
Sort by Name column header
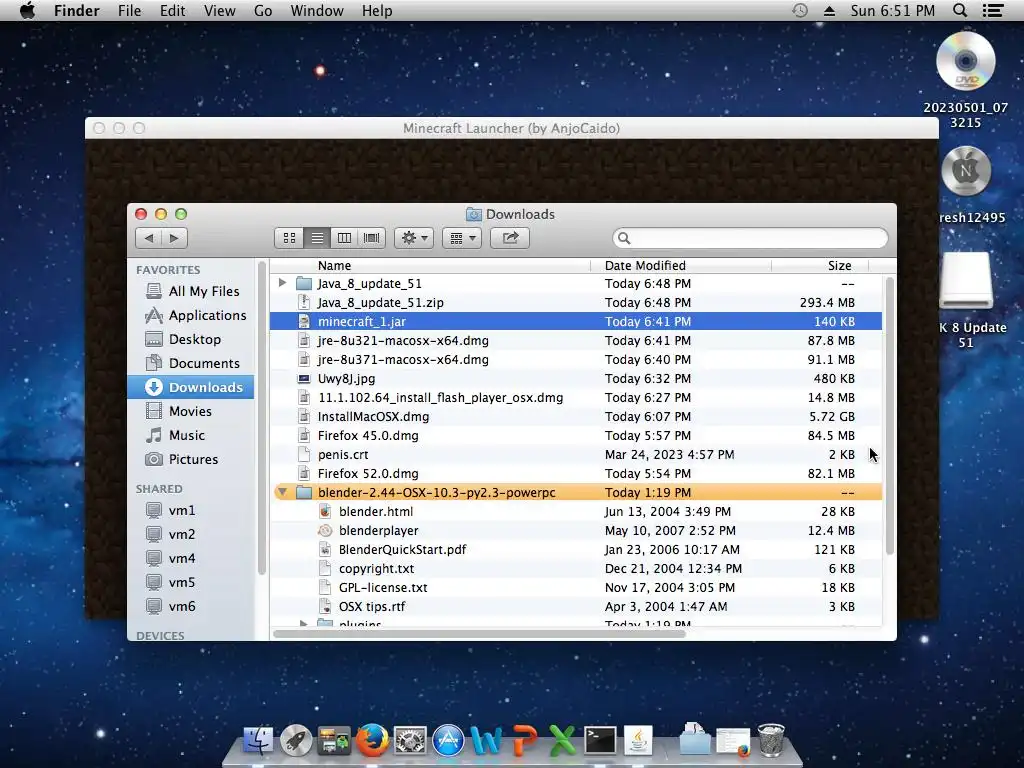431,265
